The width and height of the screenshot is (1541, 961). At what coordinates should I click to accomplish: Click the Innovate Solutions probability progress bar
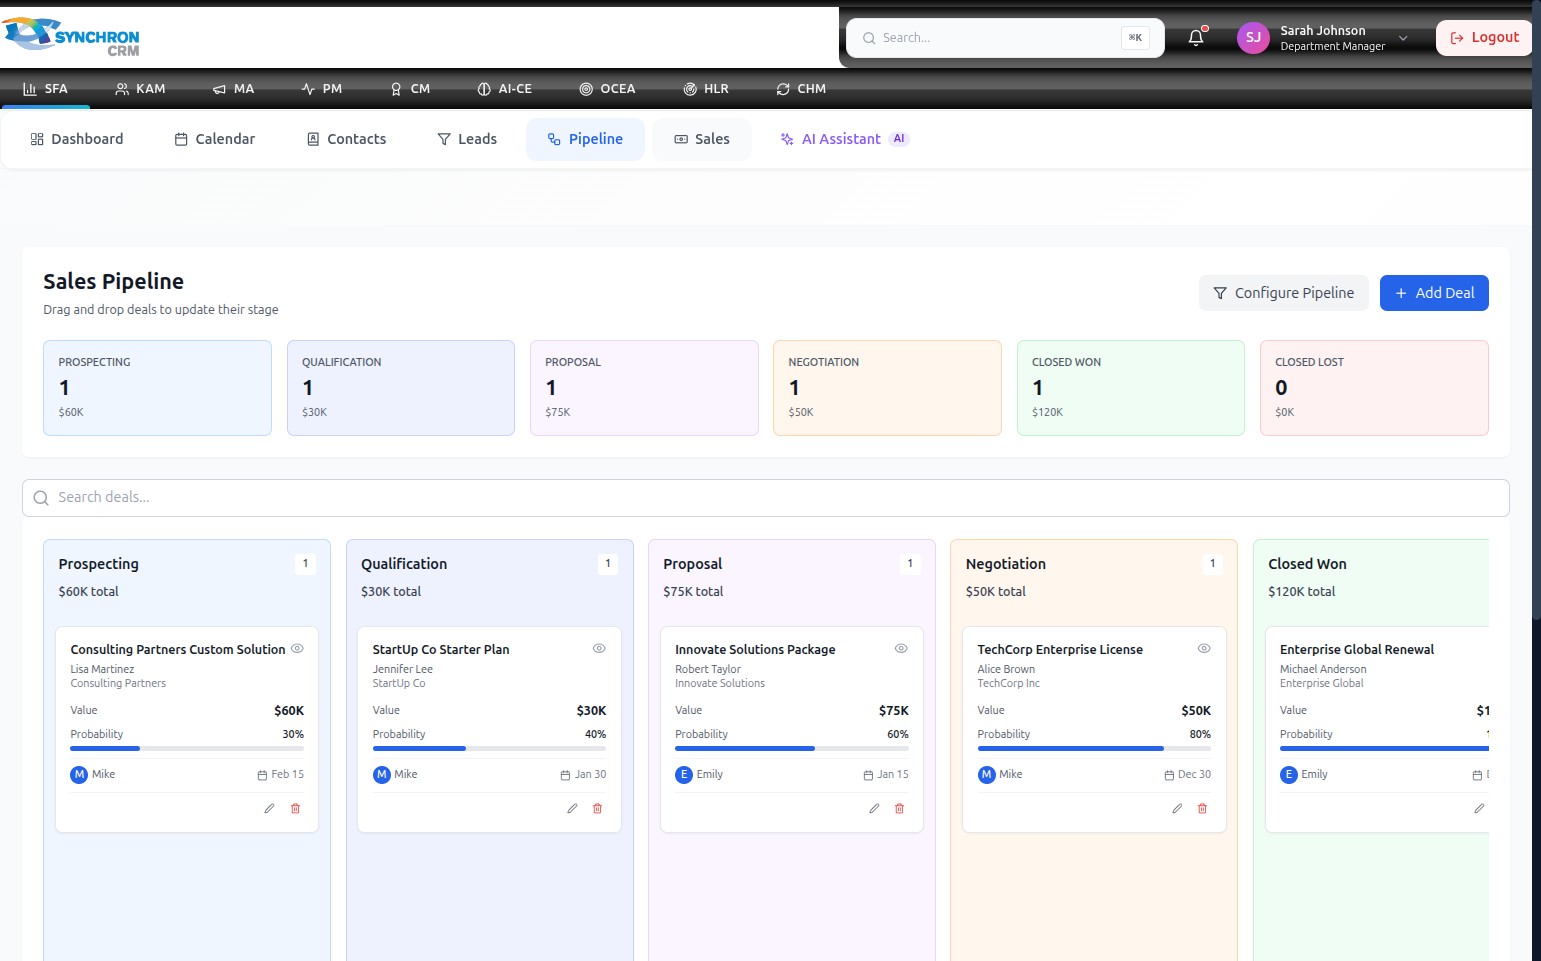pyautogui.click(x=792, y=748)
